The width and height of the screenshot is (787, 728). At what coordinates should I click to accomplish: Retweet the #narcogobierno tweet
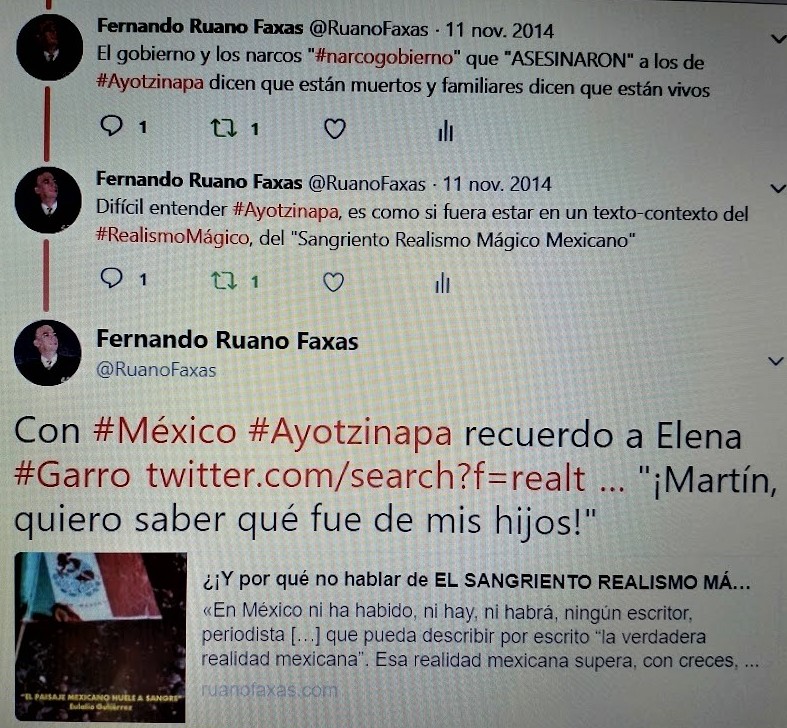[223, 128]
